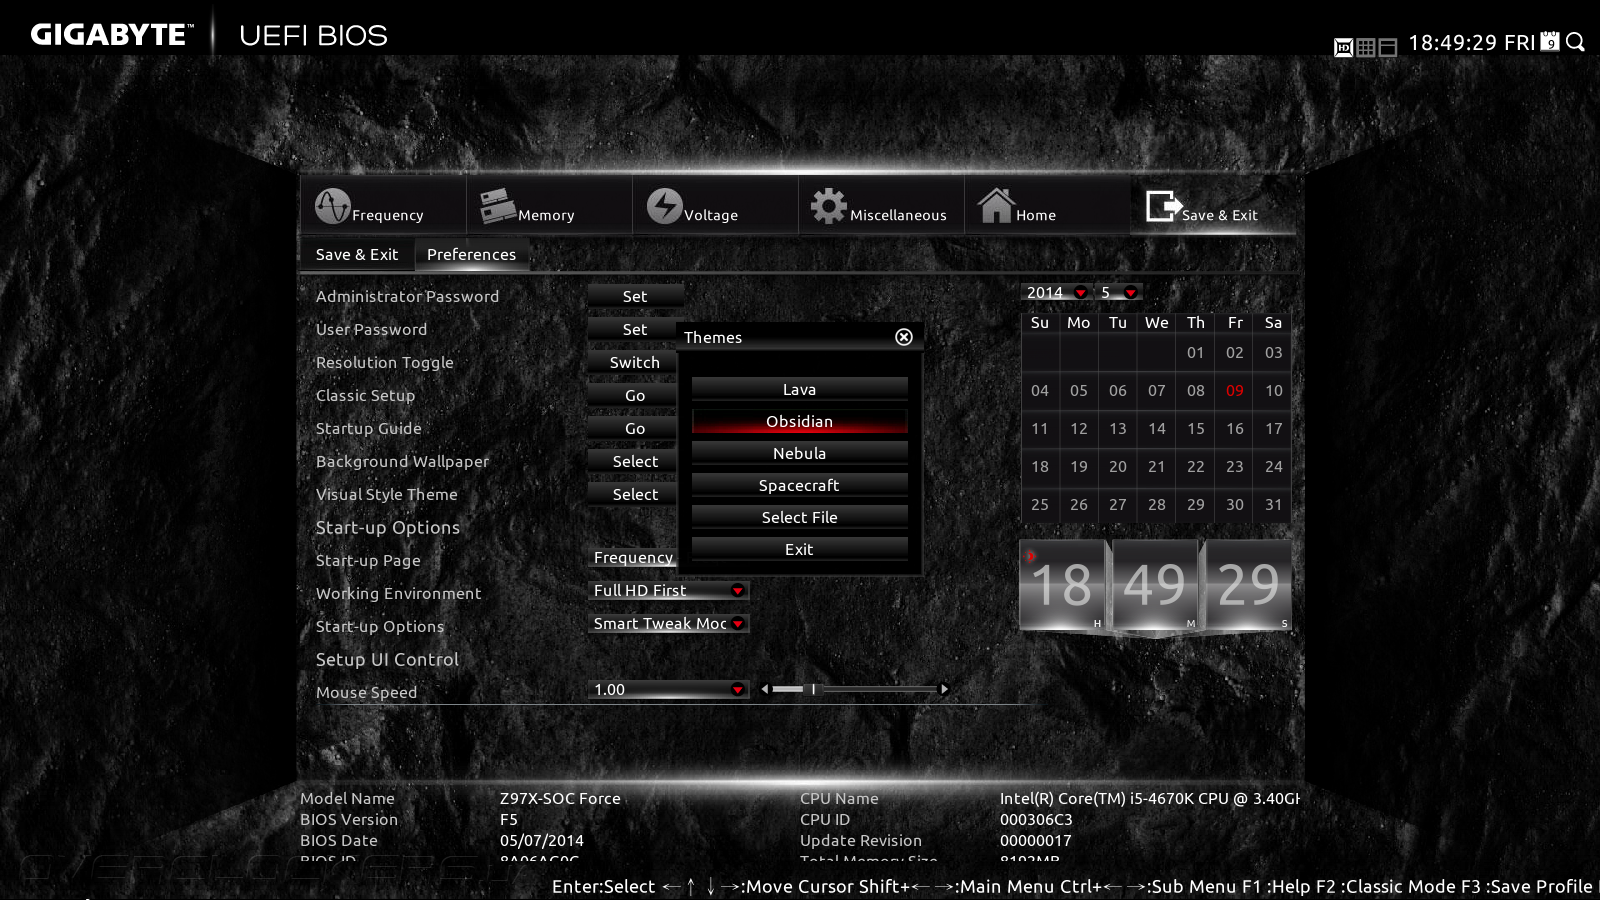Click the Update Revision 00000017 value

(1036, 840)
